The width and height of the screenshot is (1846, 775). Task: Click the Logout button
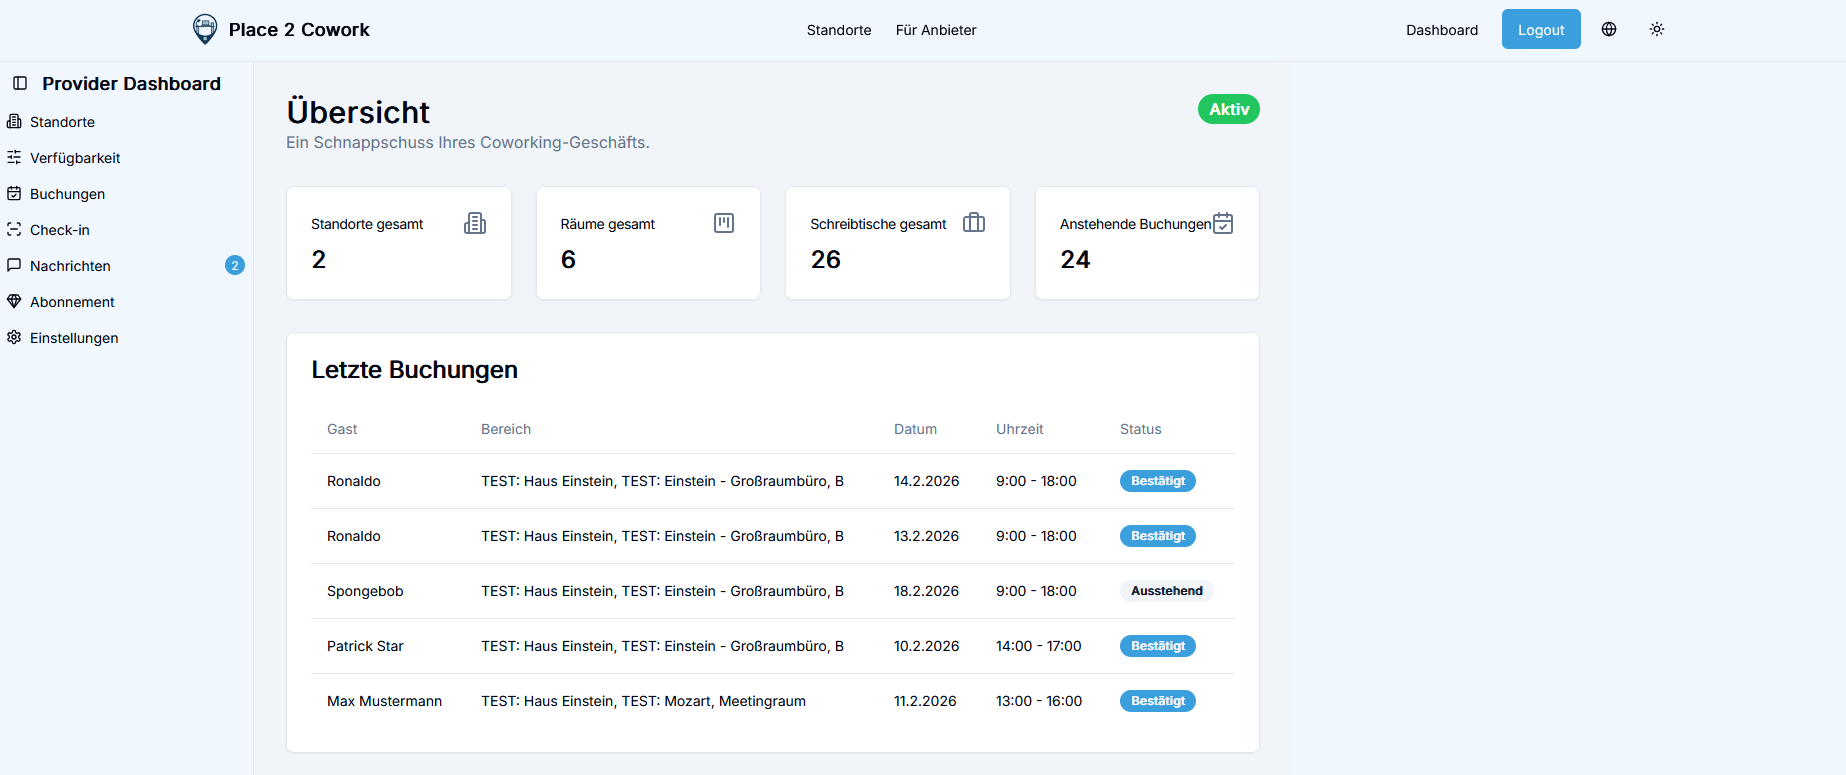click(x=1540, y=30)
